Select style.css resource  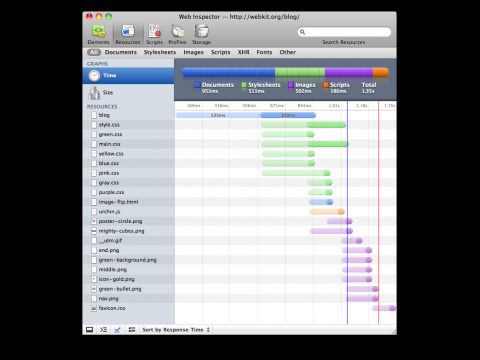click(128, 125)
